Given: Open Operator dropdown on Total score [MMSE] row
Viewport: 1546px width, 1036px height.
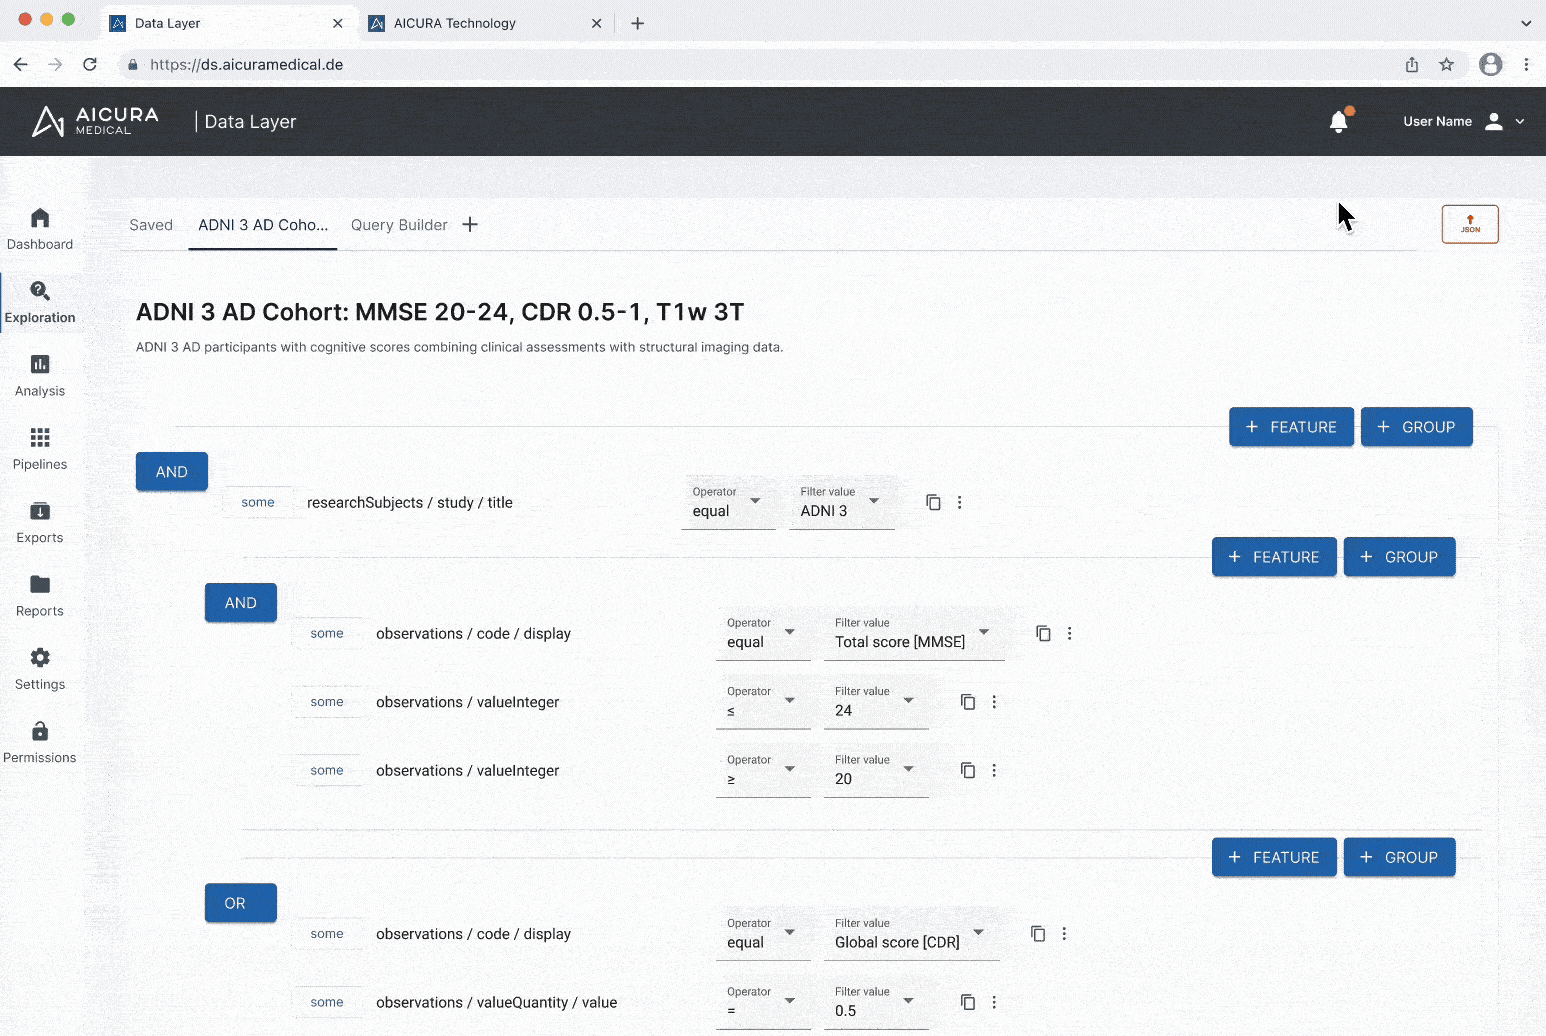Looking at the screenshot, I should coord(763,634).
